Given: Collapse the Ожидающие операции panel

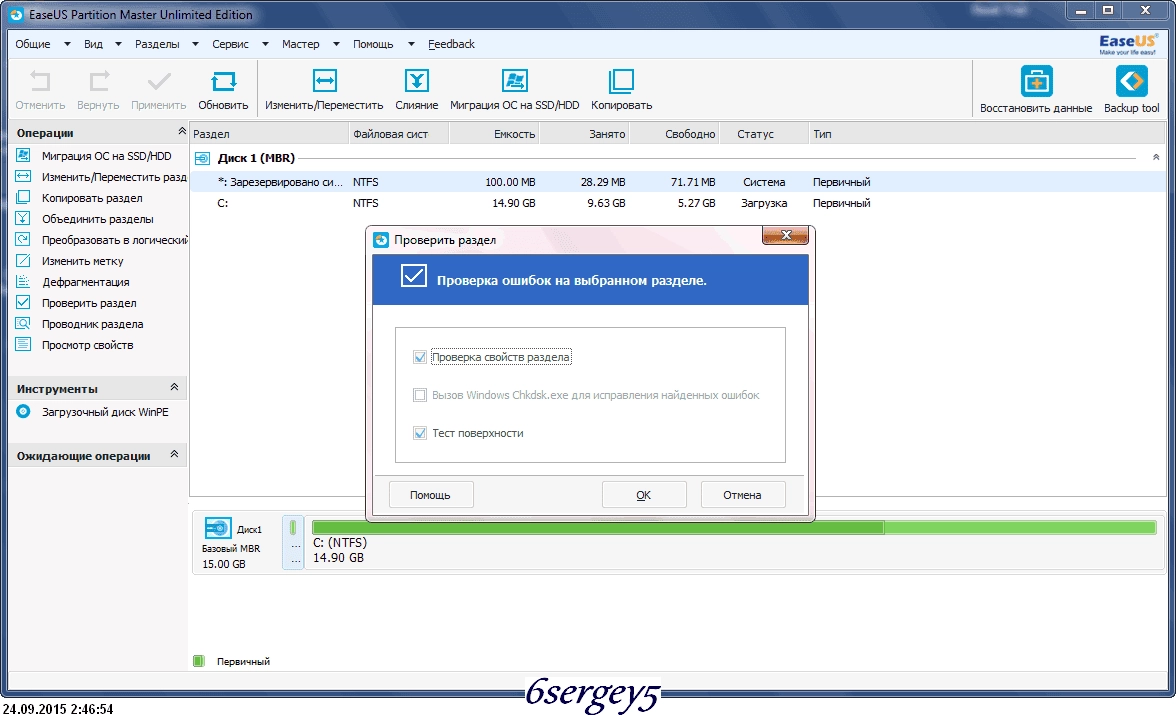Looking at the screenshot, I should pyautogui.click(x=174, y=454).
